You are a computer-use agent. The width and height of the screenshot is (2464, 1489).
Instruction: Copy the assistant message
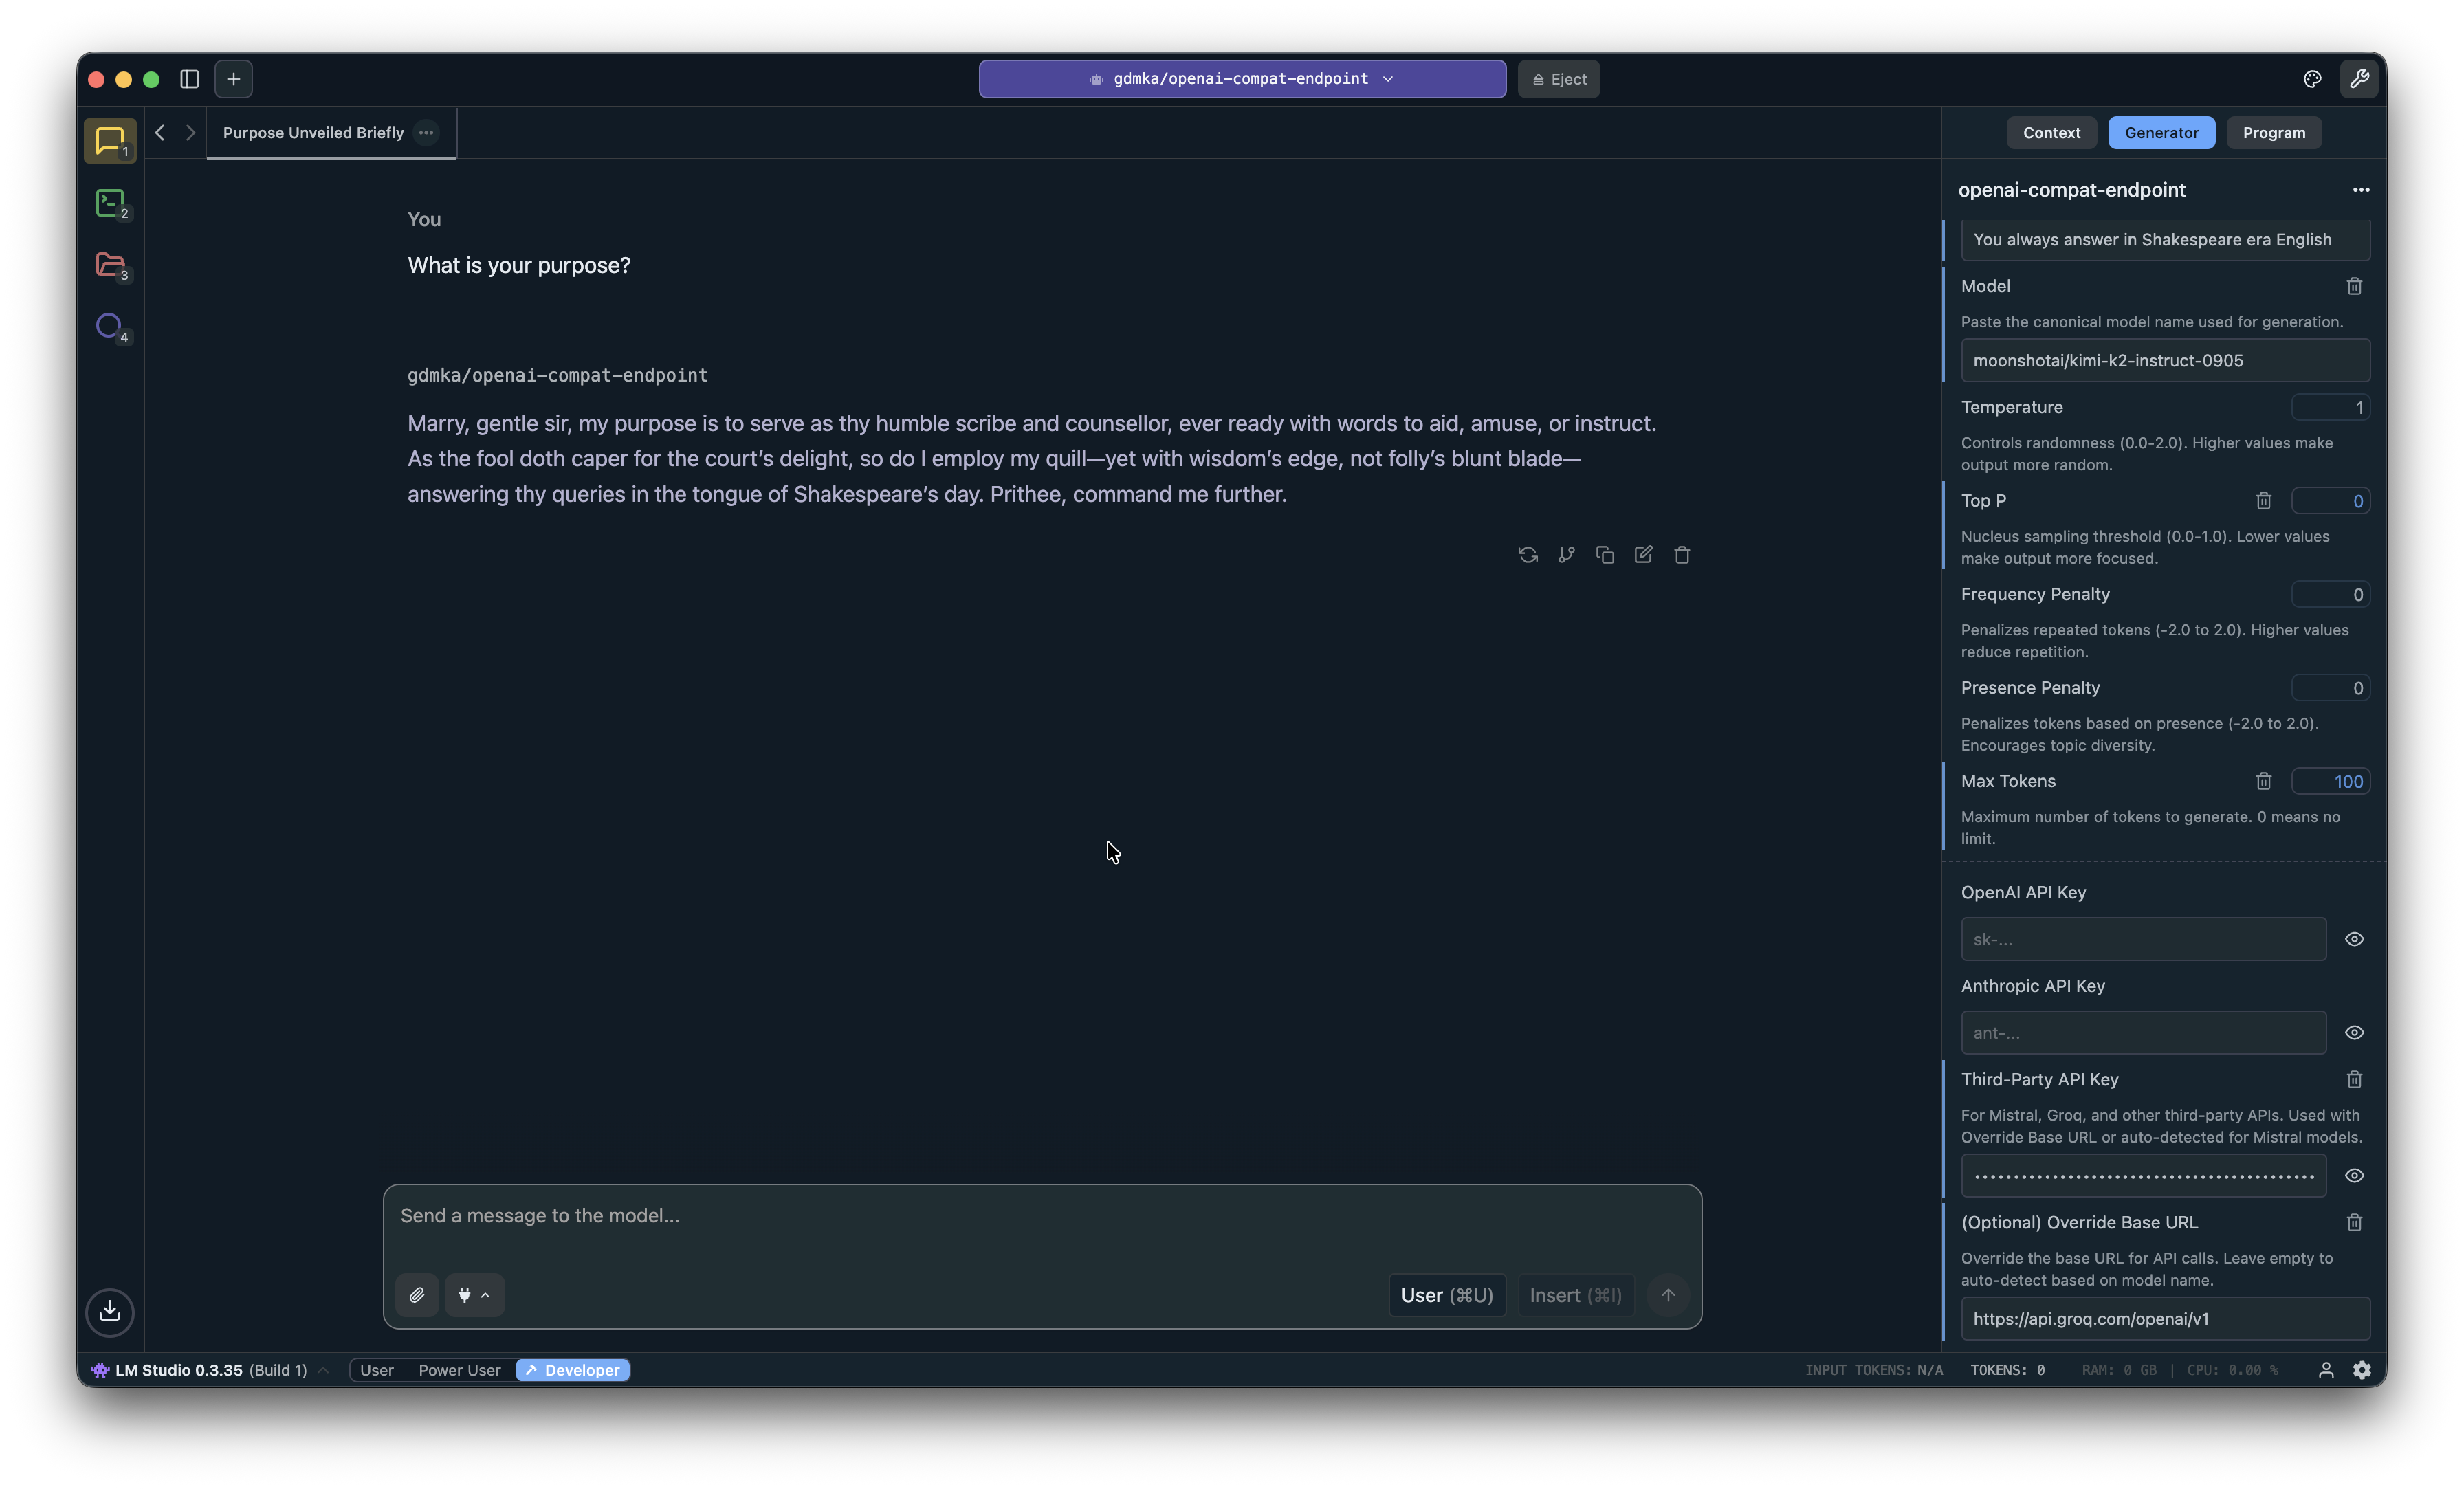tap(1605, 555)
